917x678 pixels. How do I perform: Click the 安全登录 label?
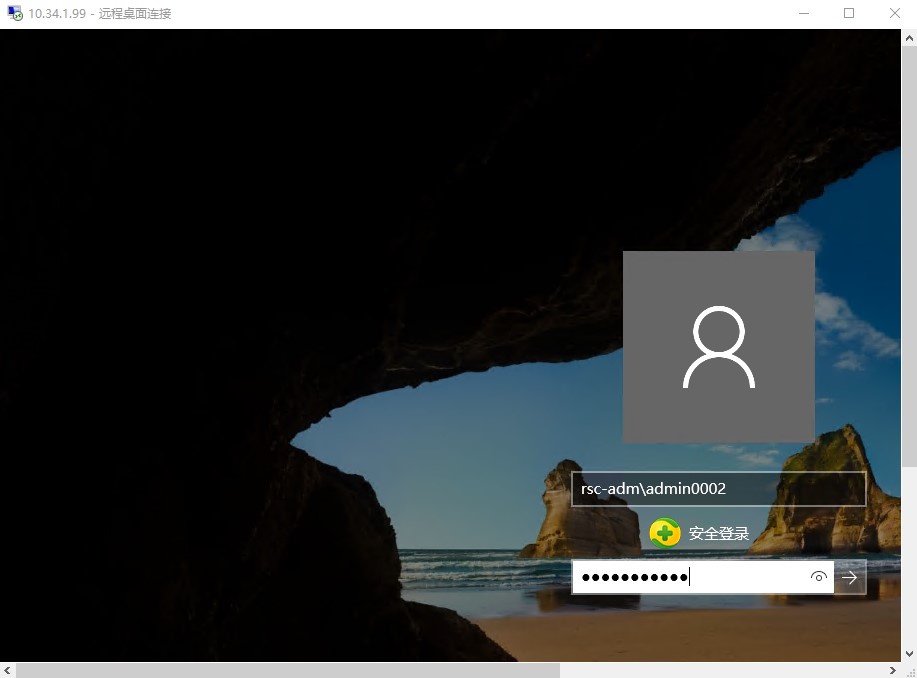(x=718, y=533)
